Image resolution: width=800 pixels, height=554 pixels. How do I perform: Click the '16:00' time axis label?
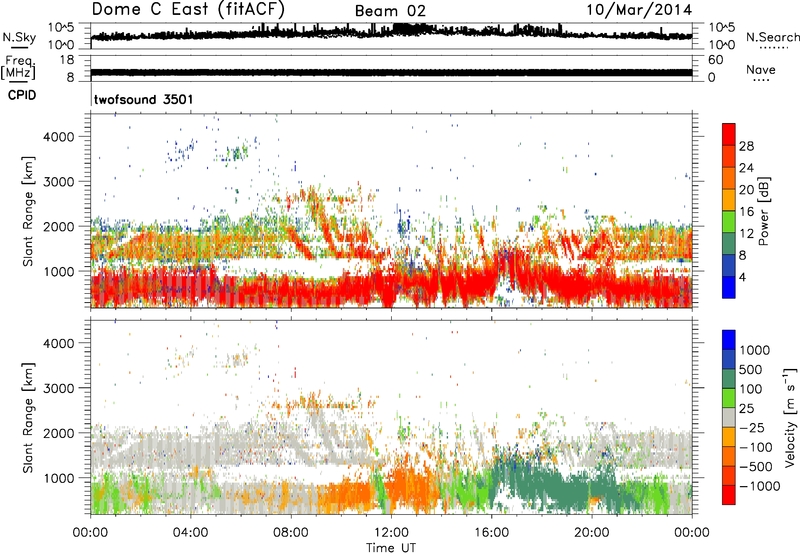click(491, 532)
